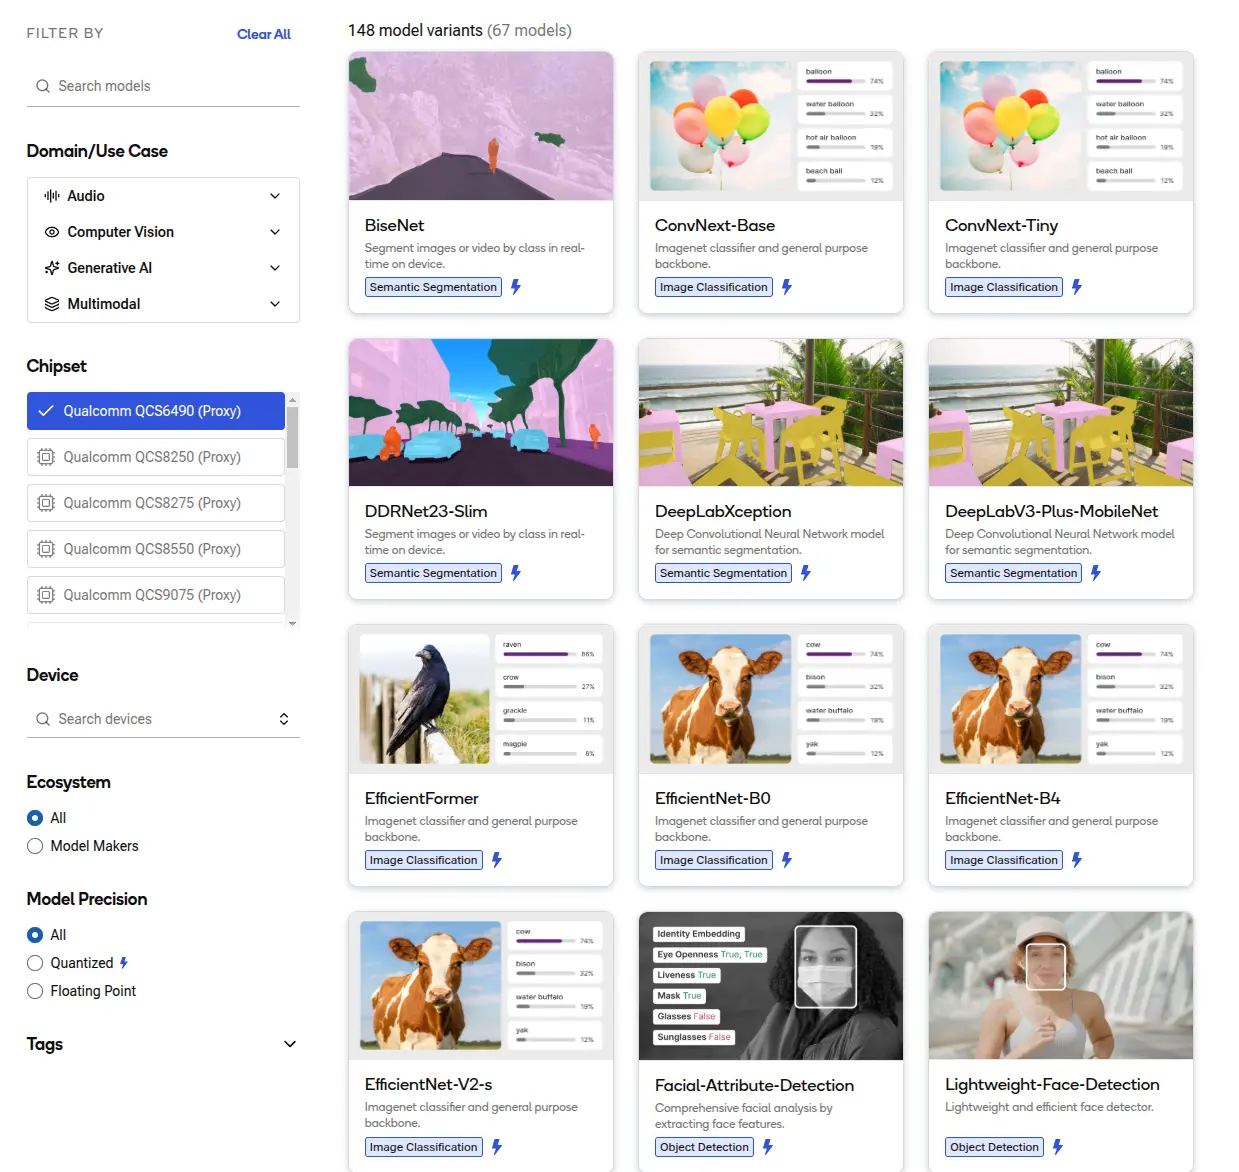The image size is (1239, 1172).
Task: Click the chip icon beside Qualcomm QCS8250
Action: click(x=46, y=457)
